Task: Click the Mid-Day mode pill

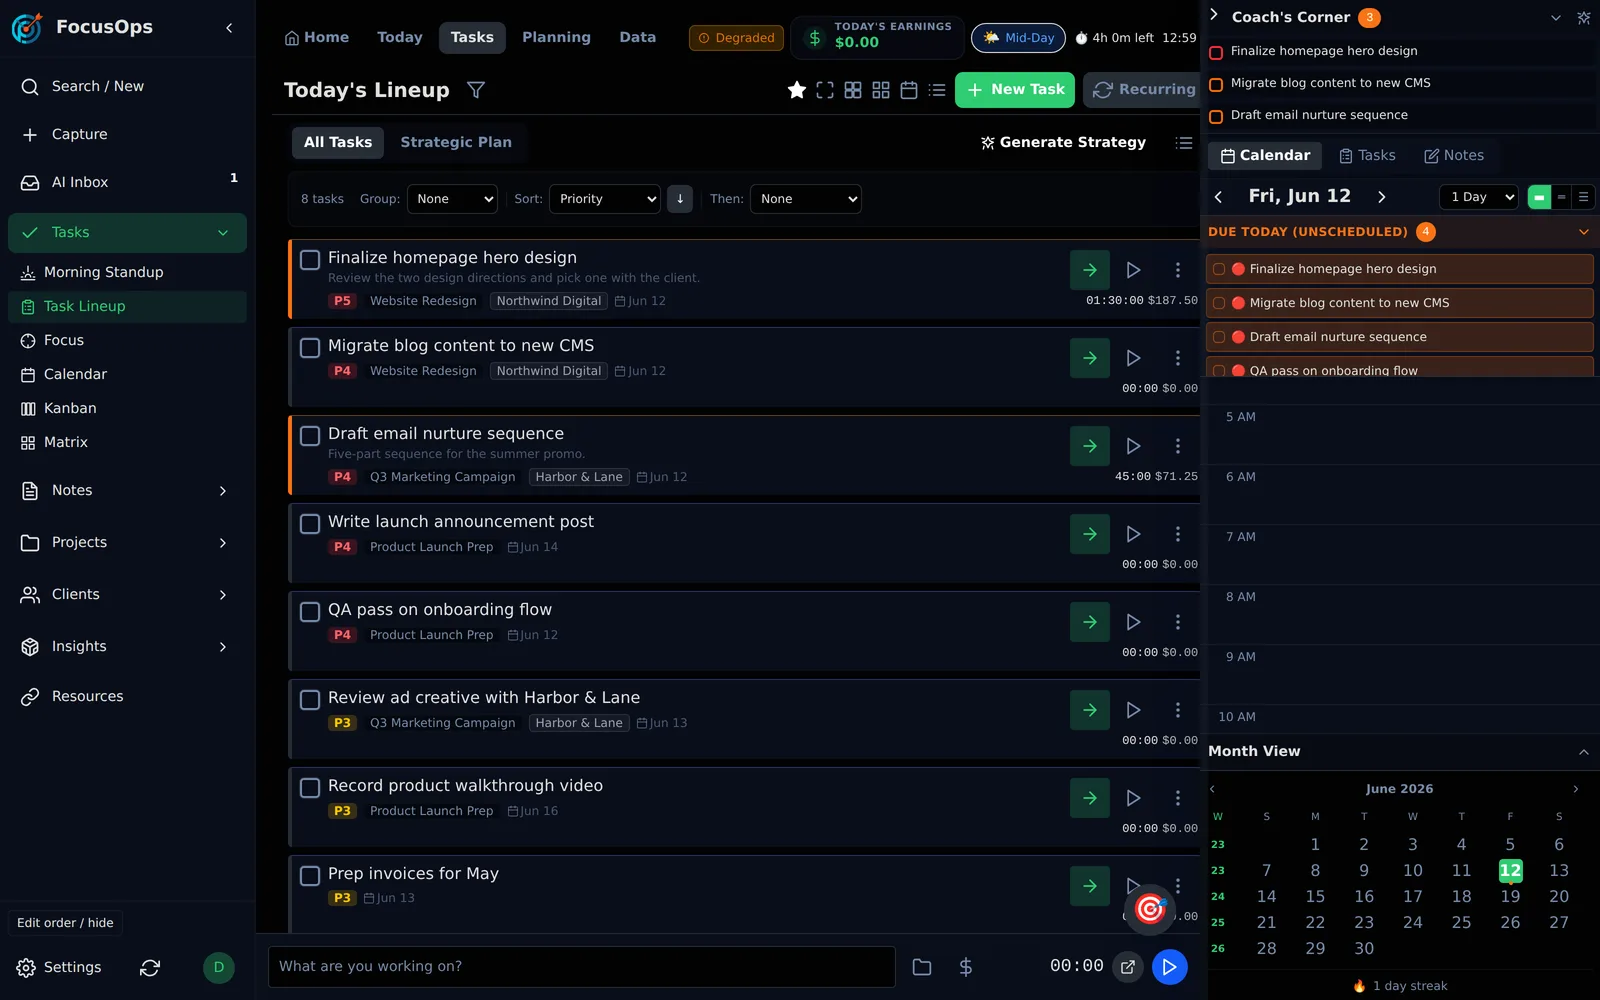Action: pos(1018,38)
